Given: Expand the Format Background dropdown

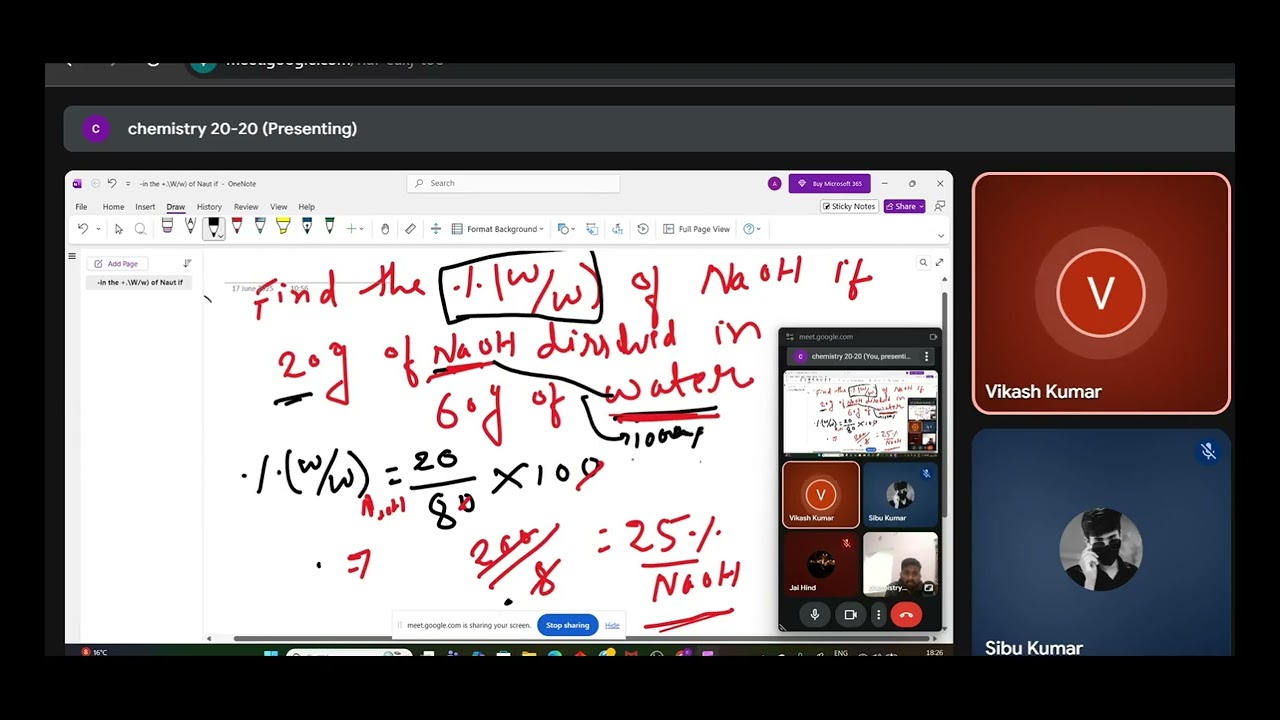Looking at the screenshot, I should [x=541, y=230].
